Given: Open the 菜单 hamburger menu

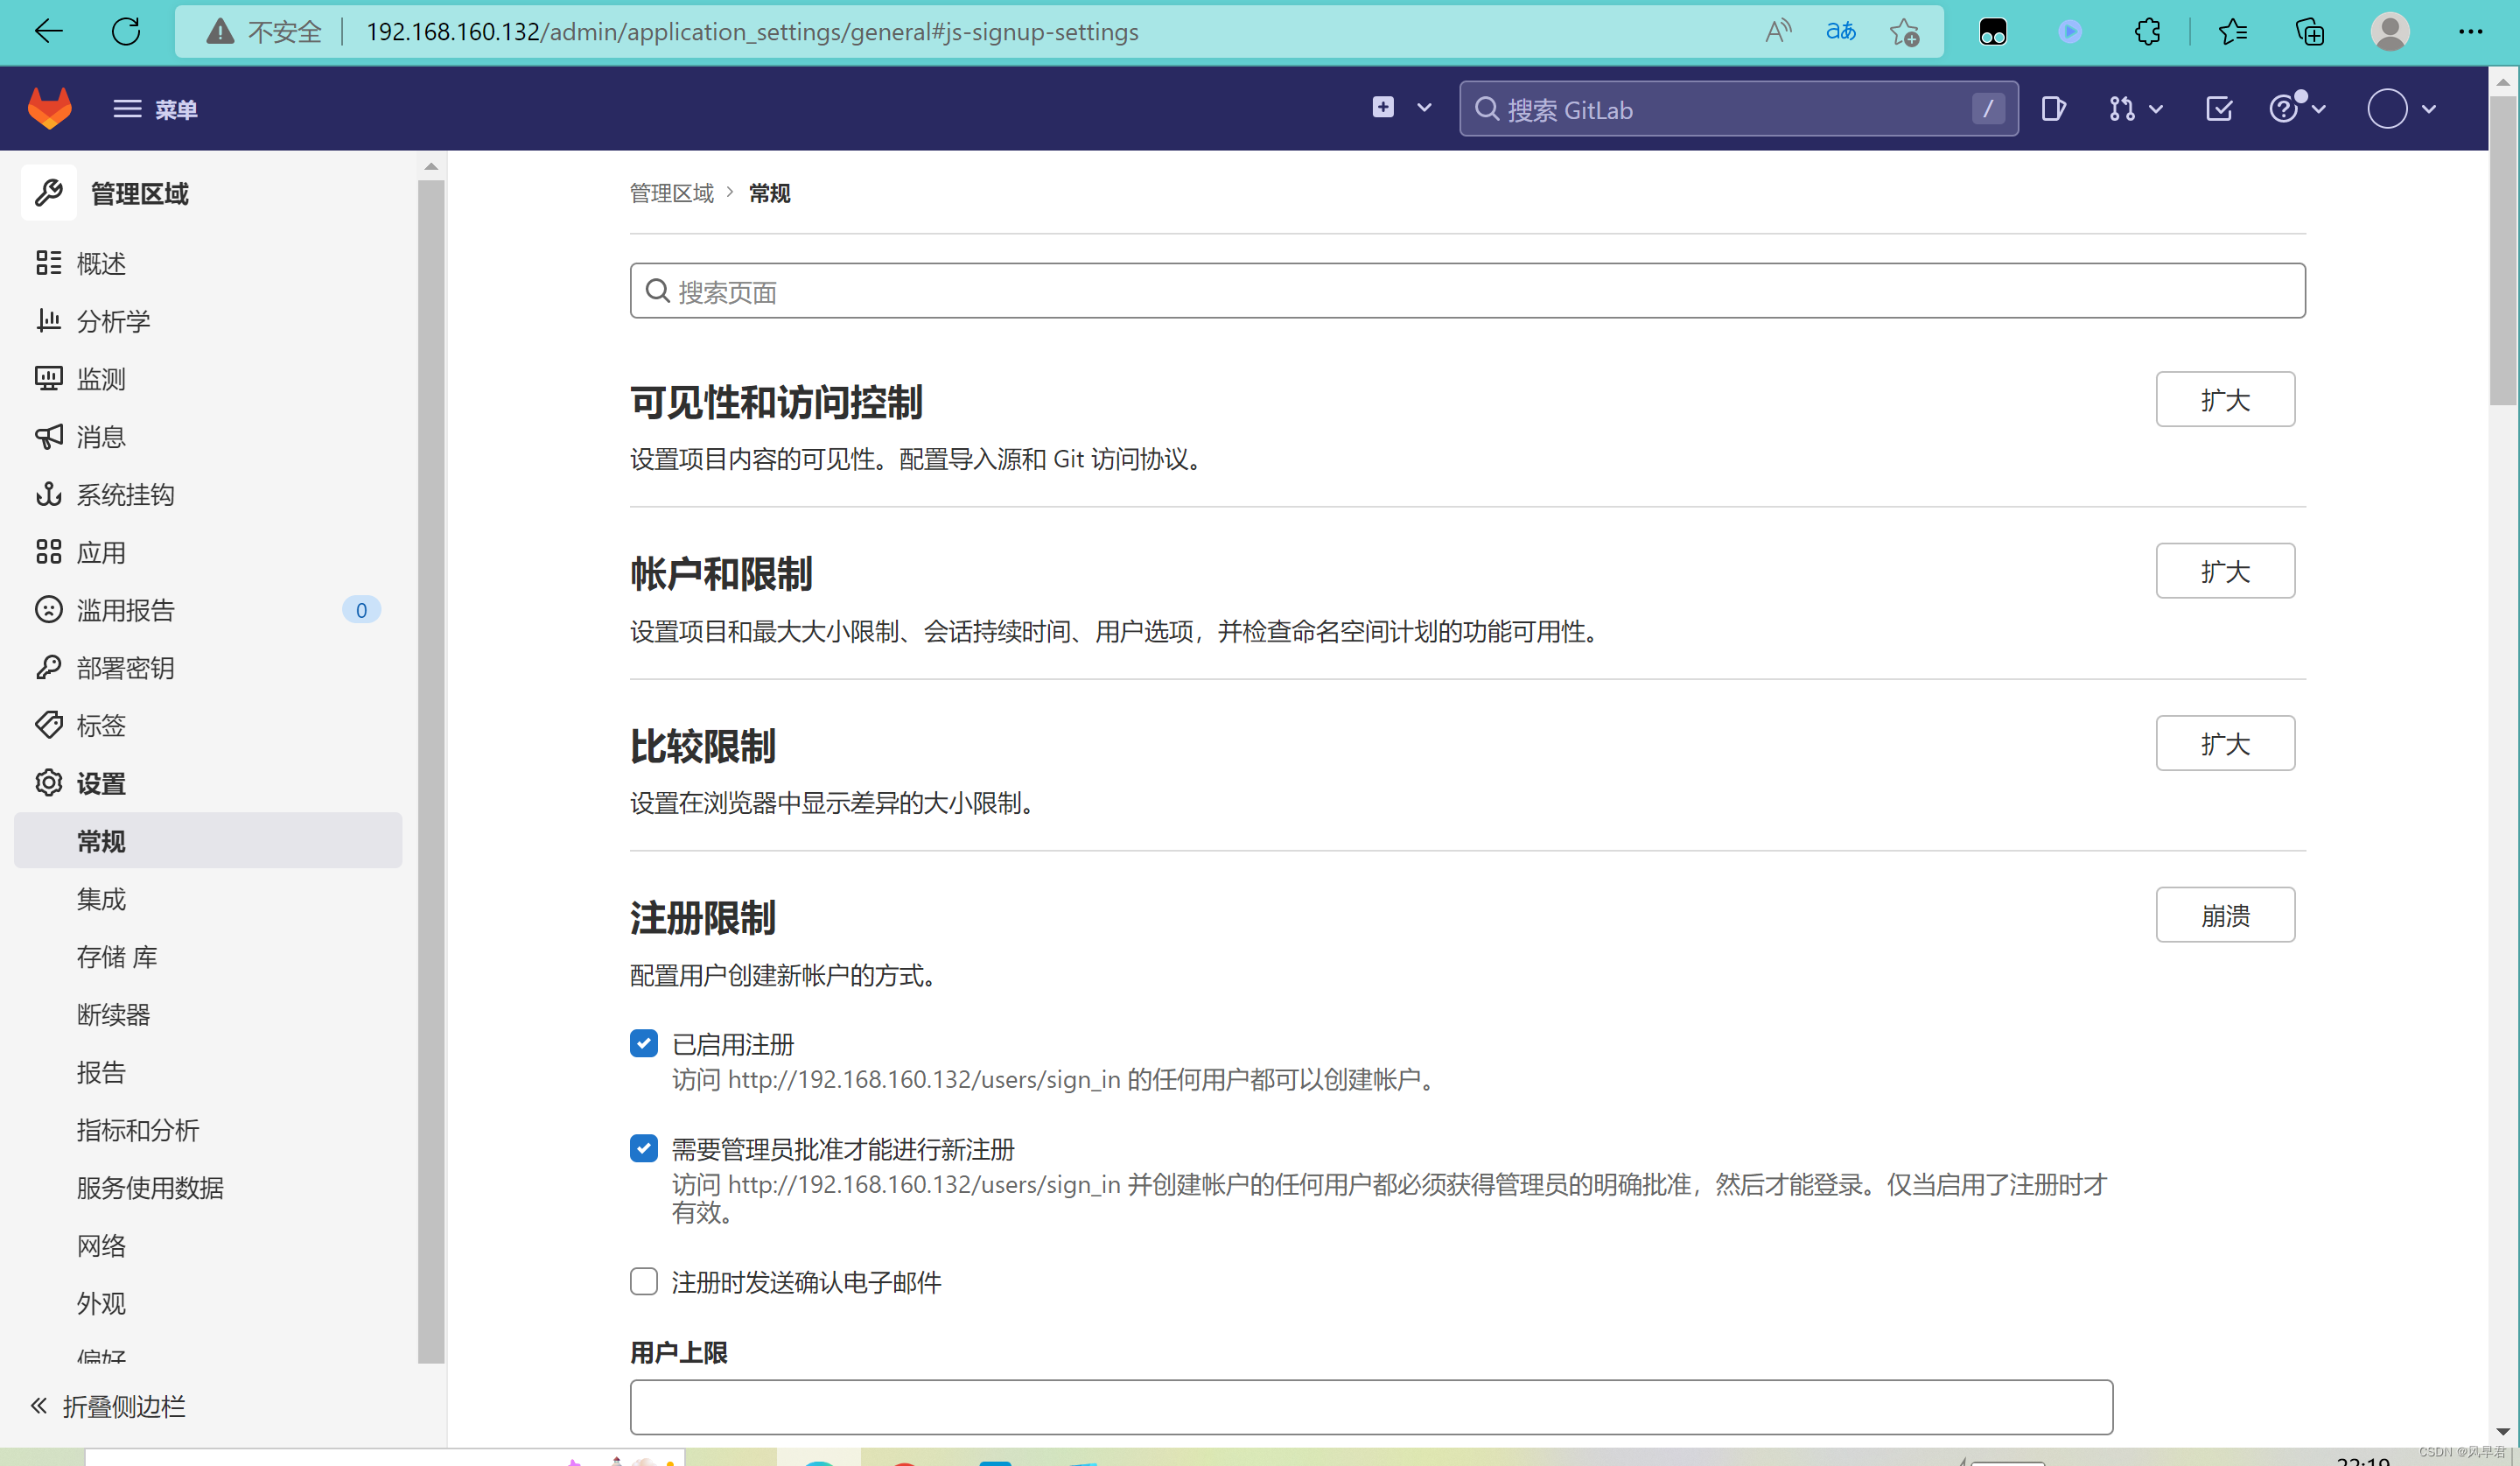Looking at the screenshot, I should tap(155, 109).
